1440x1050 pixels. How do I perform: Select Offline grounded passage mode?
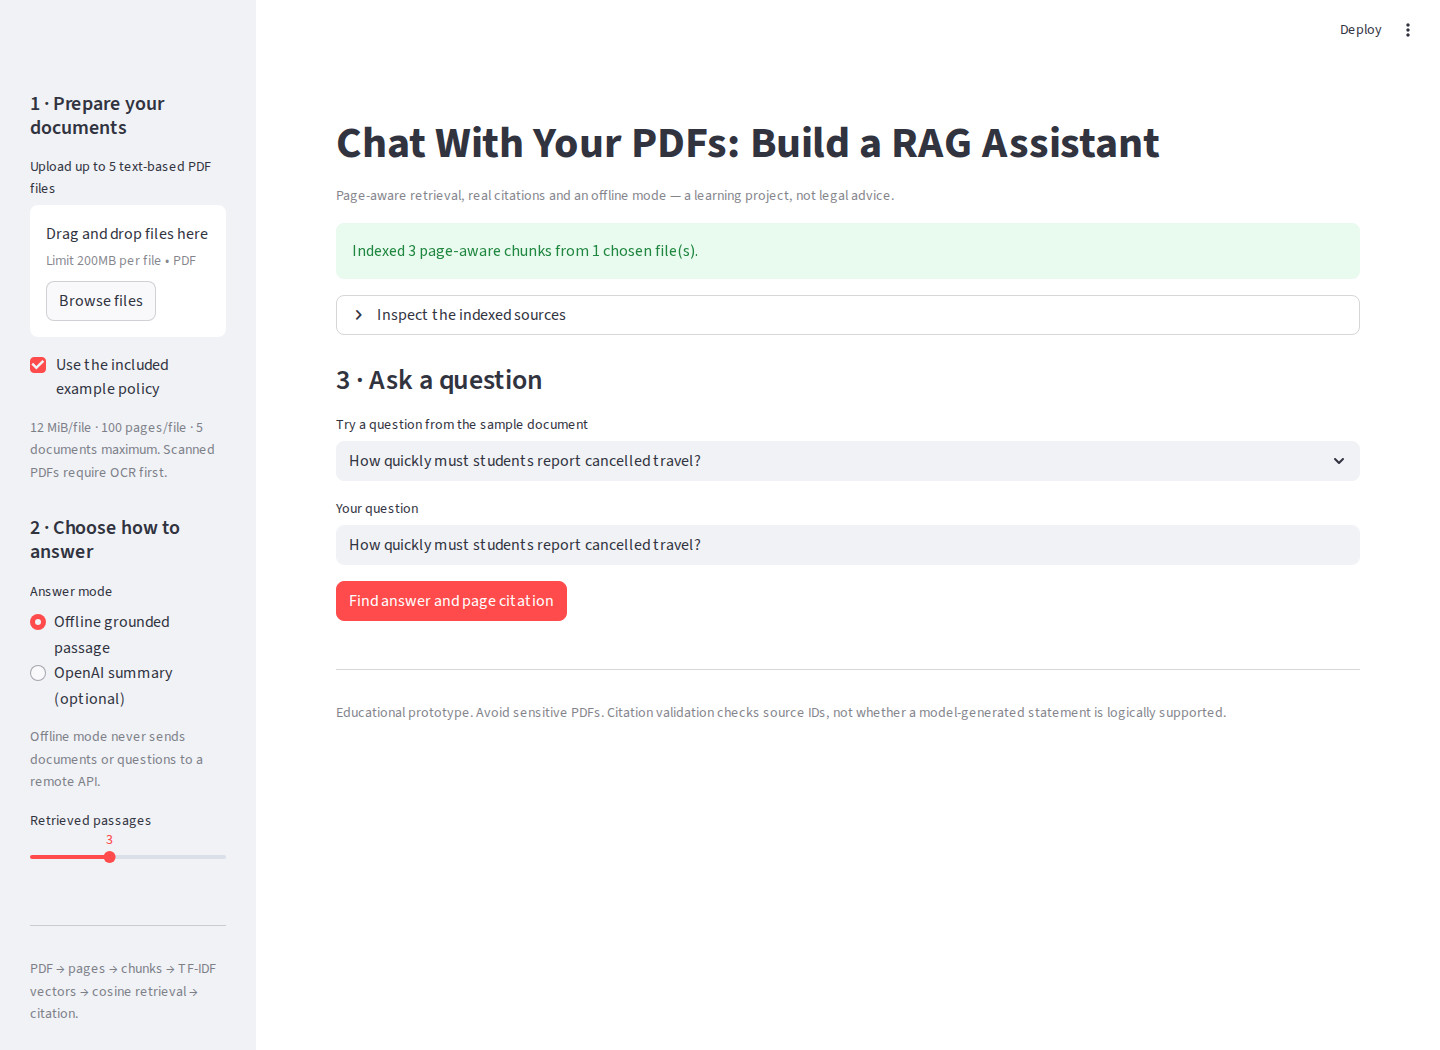tap(38, 622)
